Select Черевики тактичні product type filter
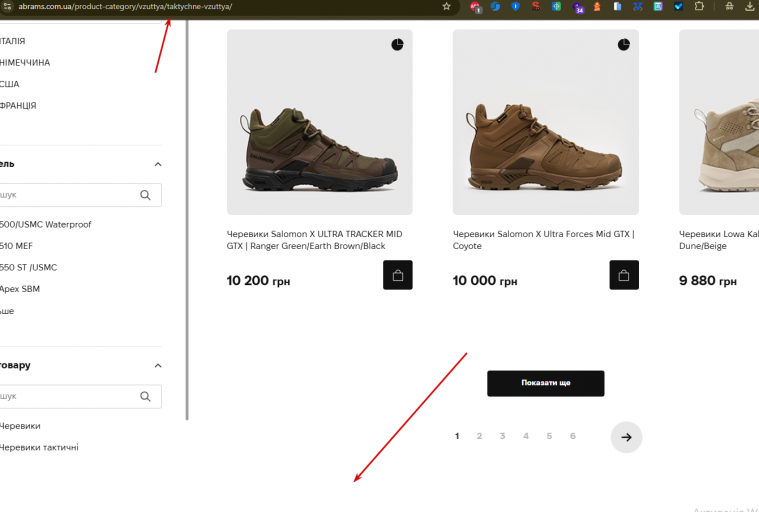 click(x=39, y=447)
